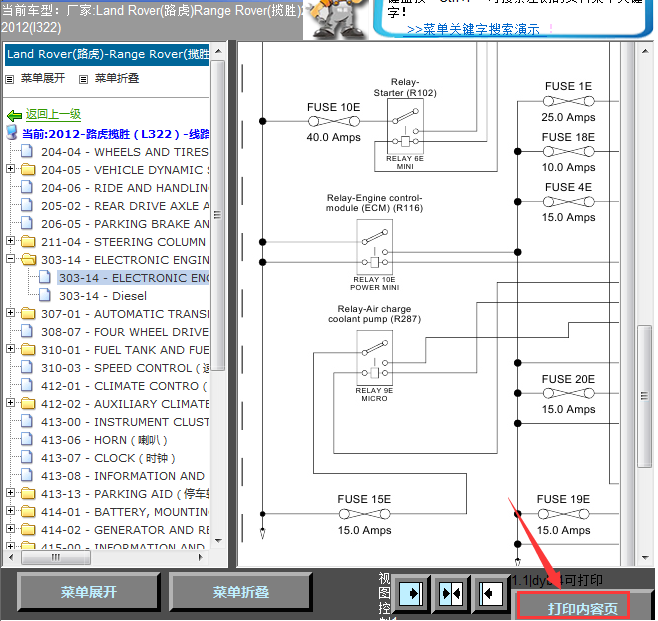Image resolution: width=658 pixels, height=621 pixels.
Task: Click the folder icon for 204-05 VEHICLE DYNAMIC
Action: (x=28, y=170)
